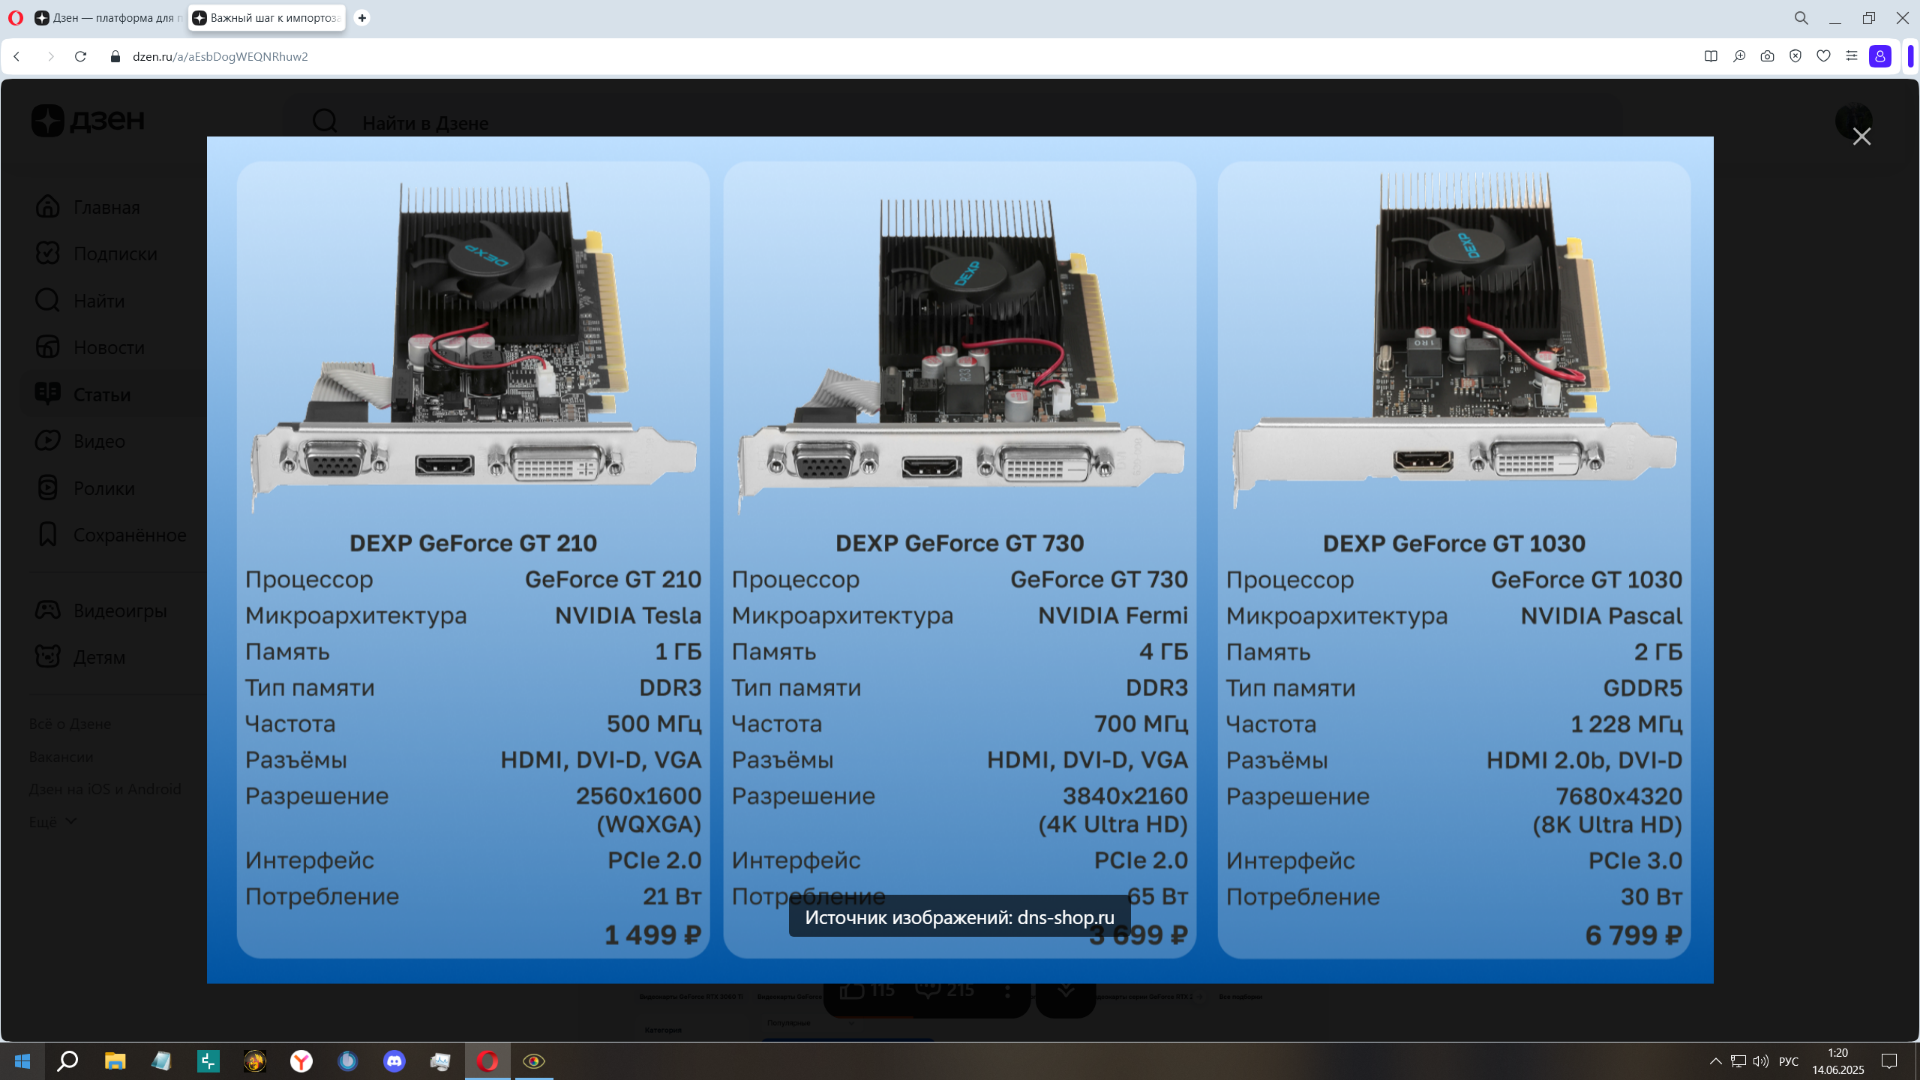Image resolution: width=1920 pixels, height=1080 pixels.
Task: Open Ролики in the sidebar
Action: pos(84,488)
